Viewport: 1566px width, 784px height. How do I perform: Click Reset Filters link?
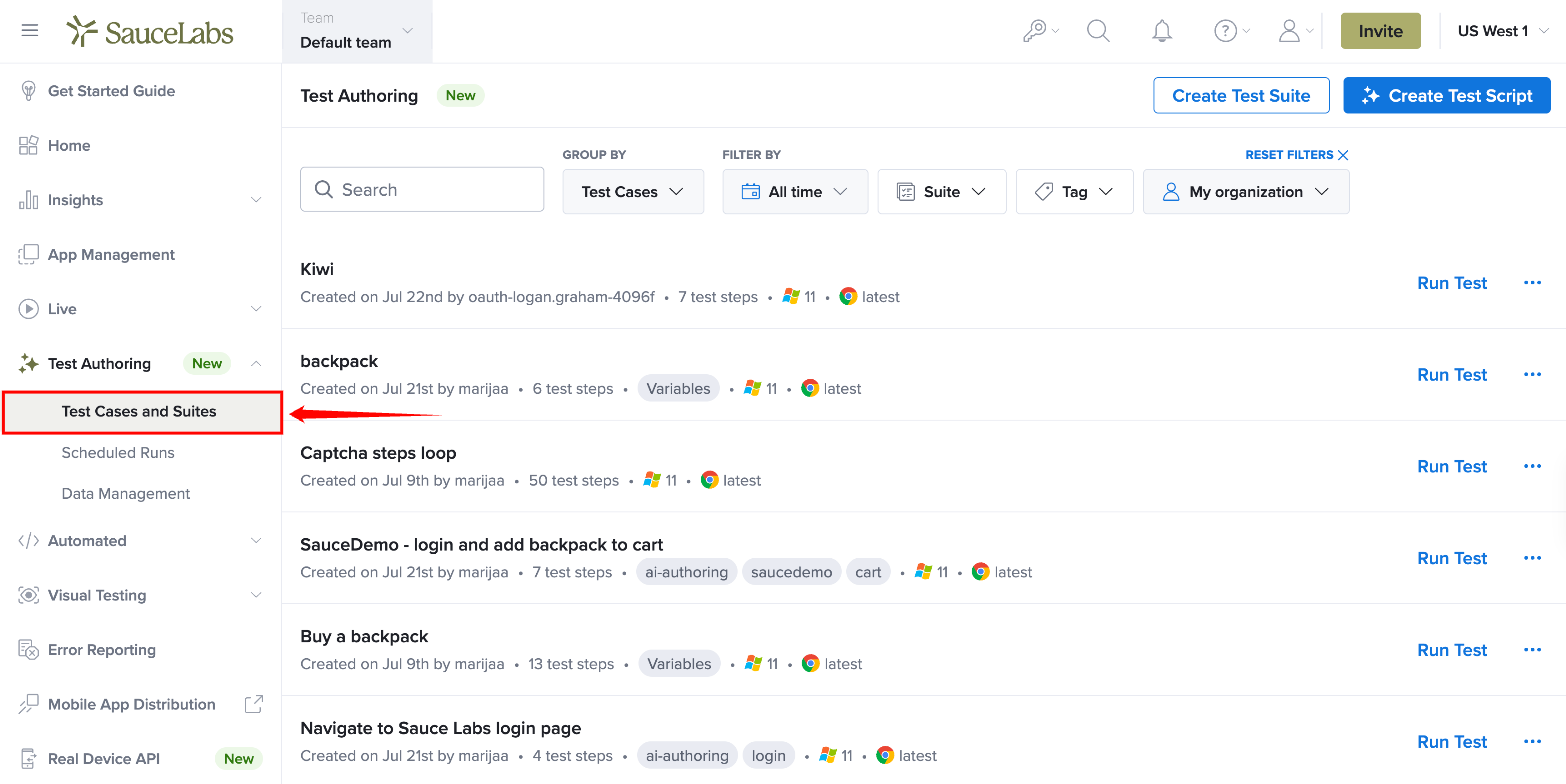[x=1297, y=155]
